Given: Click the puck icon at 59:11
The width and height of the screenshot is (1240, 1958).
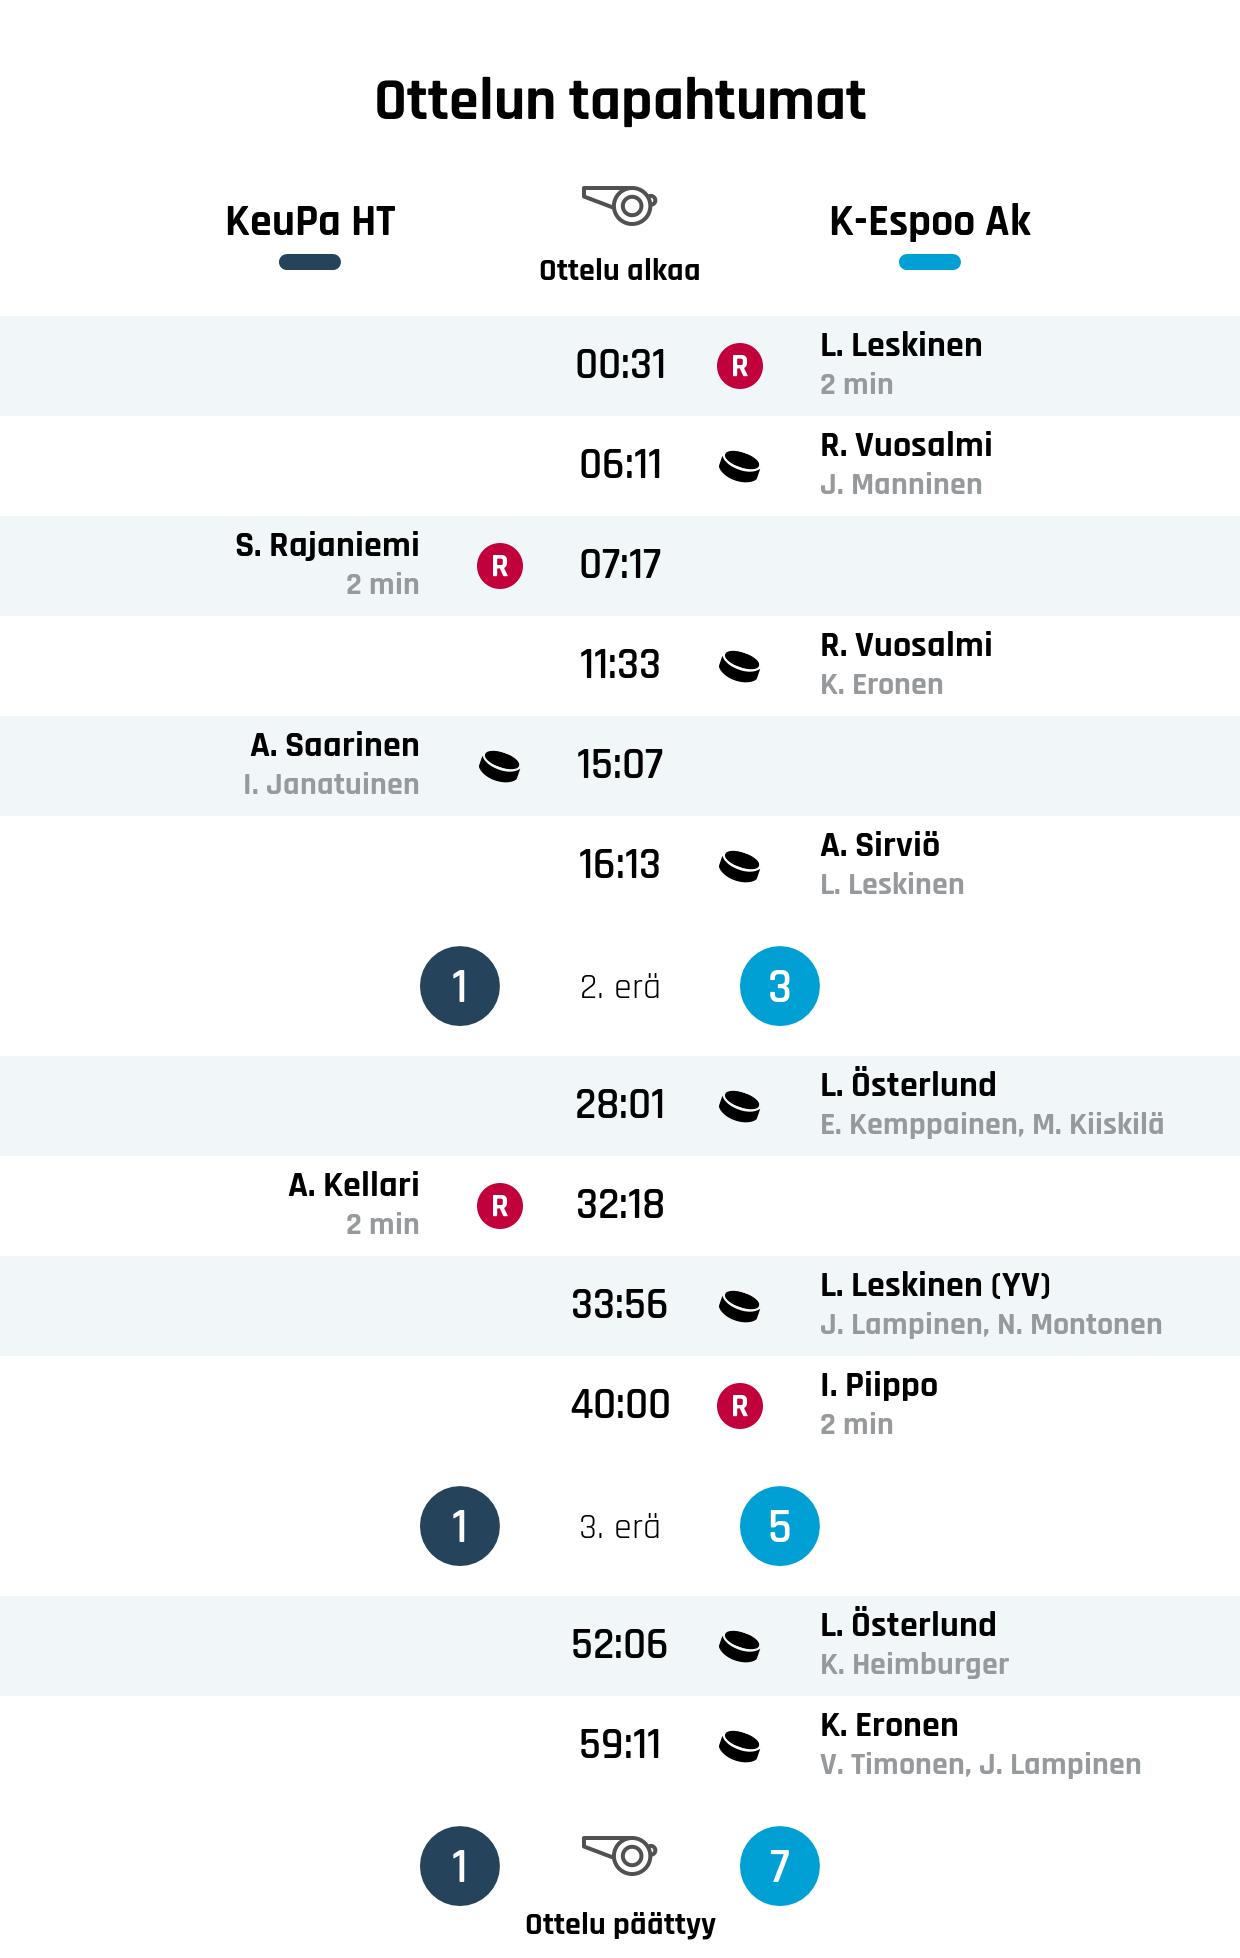Looking at the screenshot, I should [x=740, y=1746].
